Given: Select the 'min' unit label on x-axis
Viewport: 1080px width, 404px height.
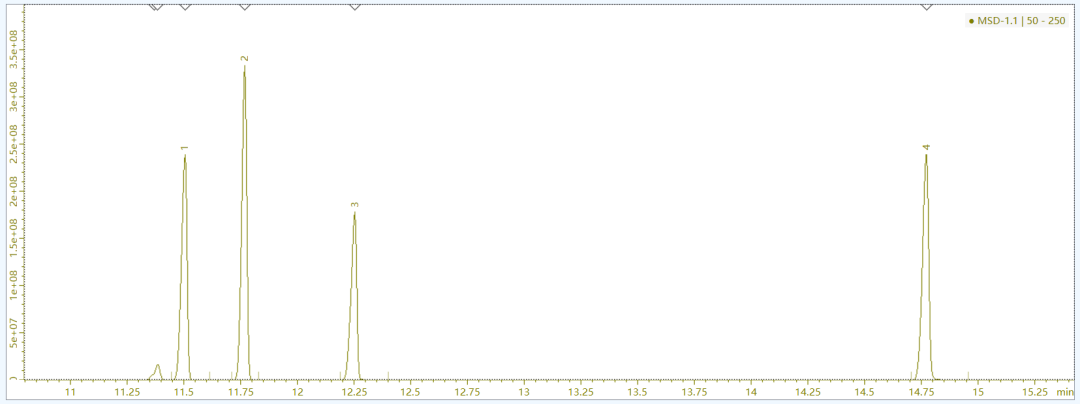Looking at the screenshot, I should pos(1064,393).
